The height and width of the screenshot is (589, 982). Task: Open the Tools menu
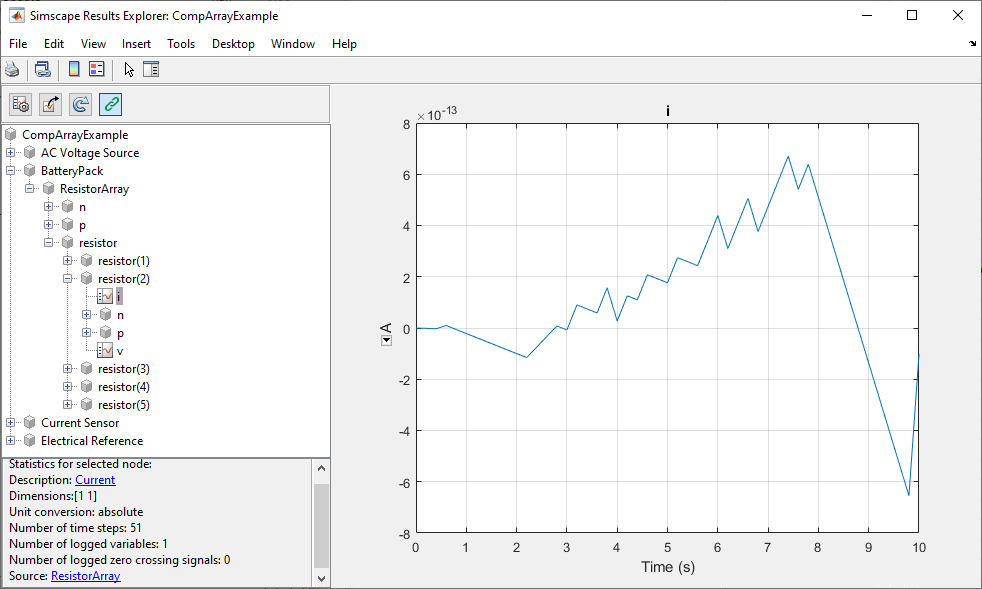[181, 43]
